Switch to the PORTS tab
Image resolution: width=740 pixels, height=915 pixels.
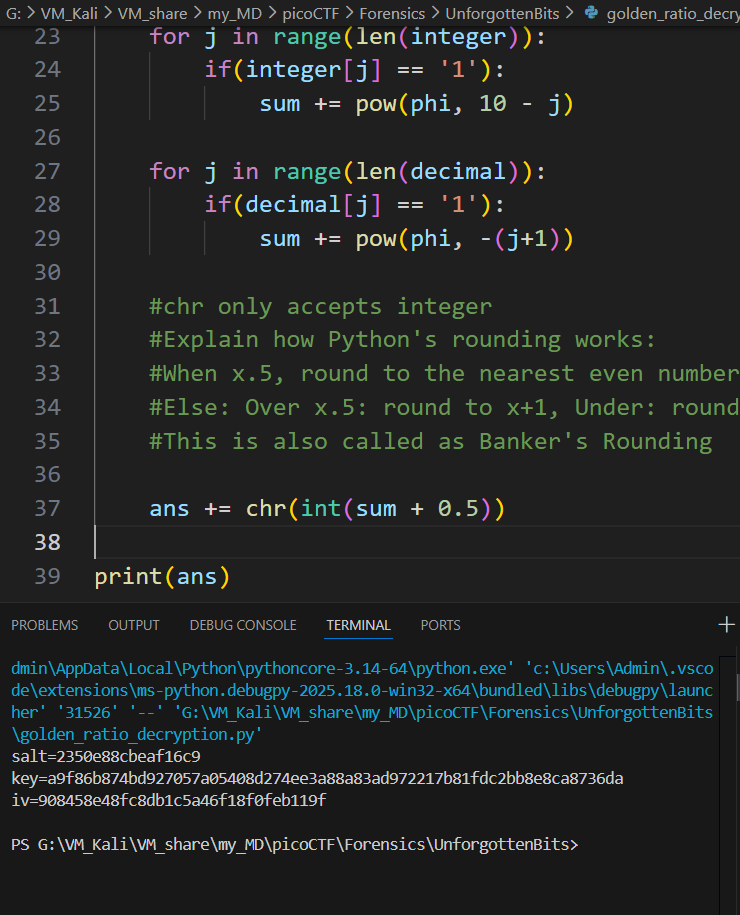tap(441, 625)
